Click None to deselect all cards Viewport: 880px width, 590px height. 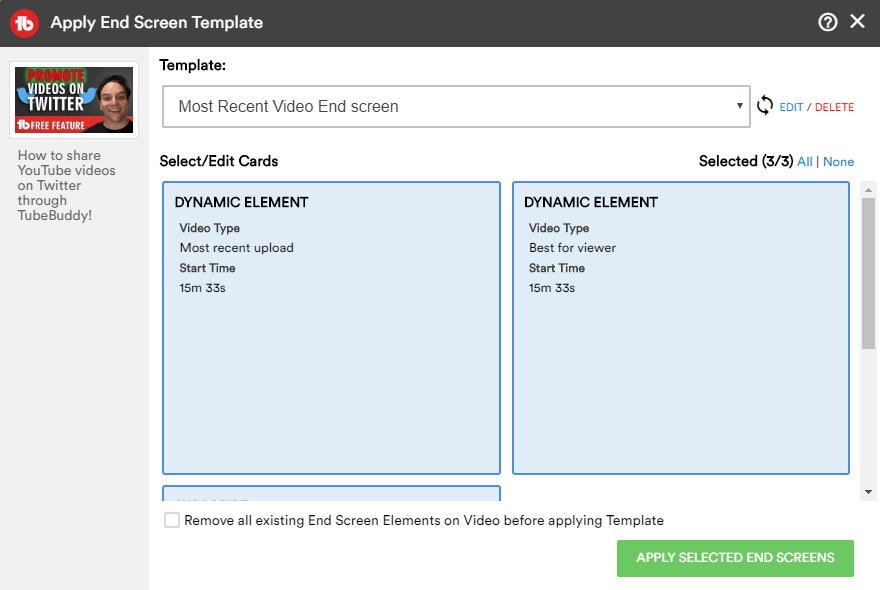[838, 162]
